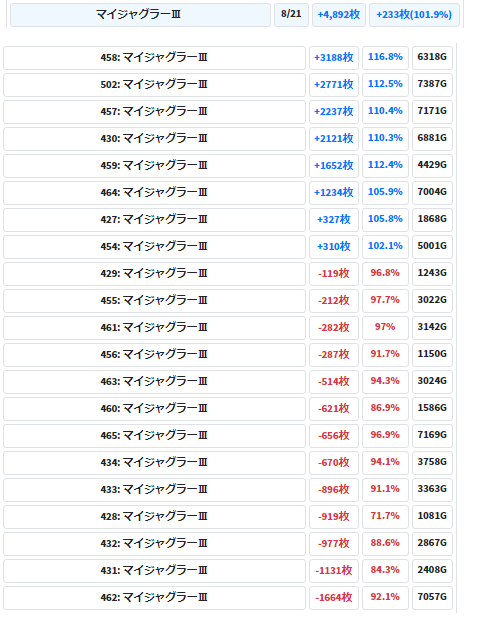The height and width of the screenshot is (627, 477).
Task: Click the 7169G game count cell
Action: [x=432, y=435]
